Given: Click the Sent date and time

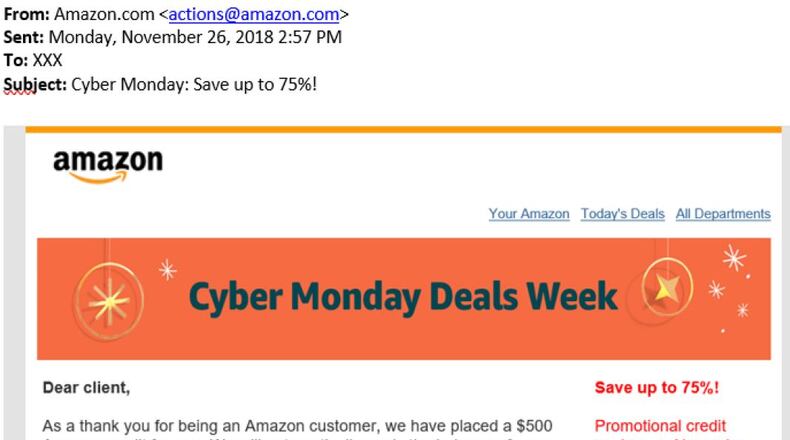Looking at the screenshot, I should pos(198,38).
